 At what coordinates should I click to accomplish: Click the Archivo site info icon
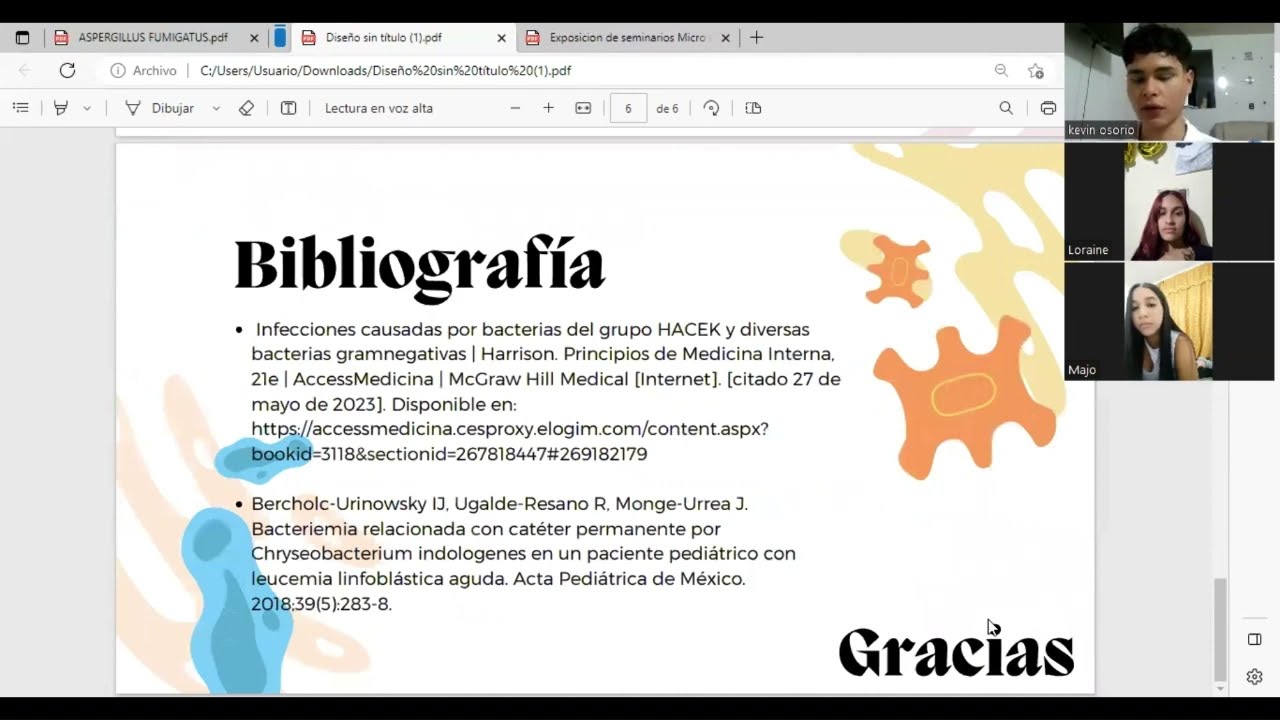coord(118,71)
